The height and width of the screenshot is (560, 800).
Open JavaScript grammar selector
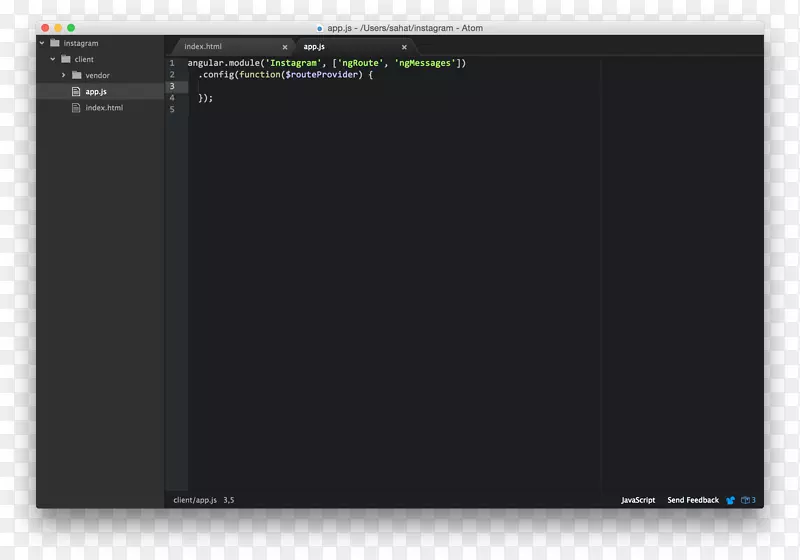638,500
